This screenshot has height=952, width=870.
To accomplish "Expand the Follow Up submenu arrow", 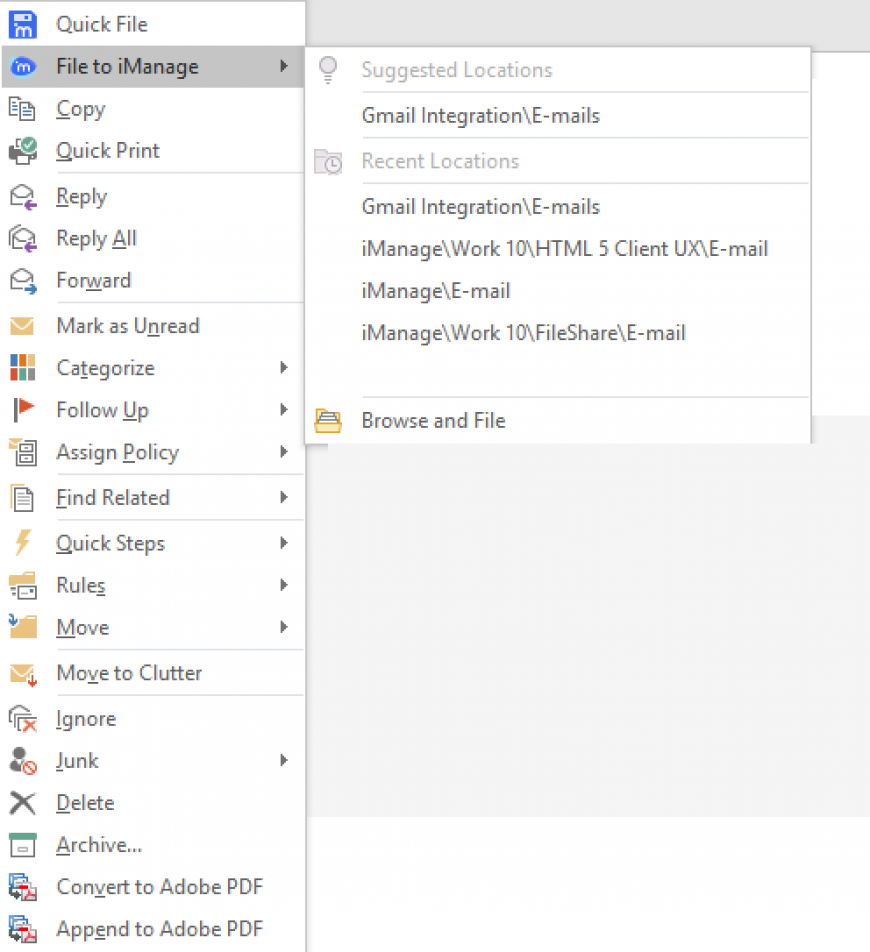I will coord(284,409).
